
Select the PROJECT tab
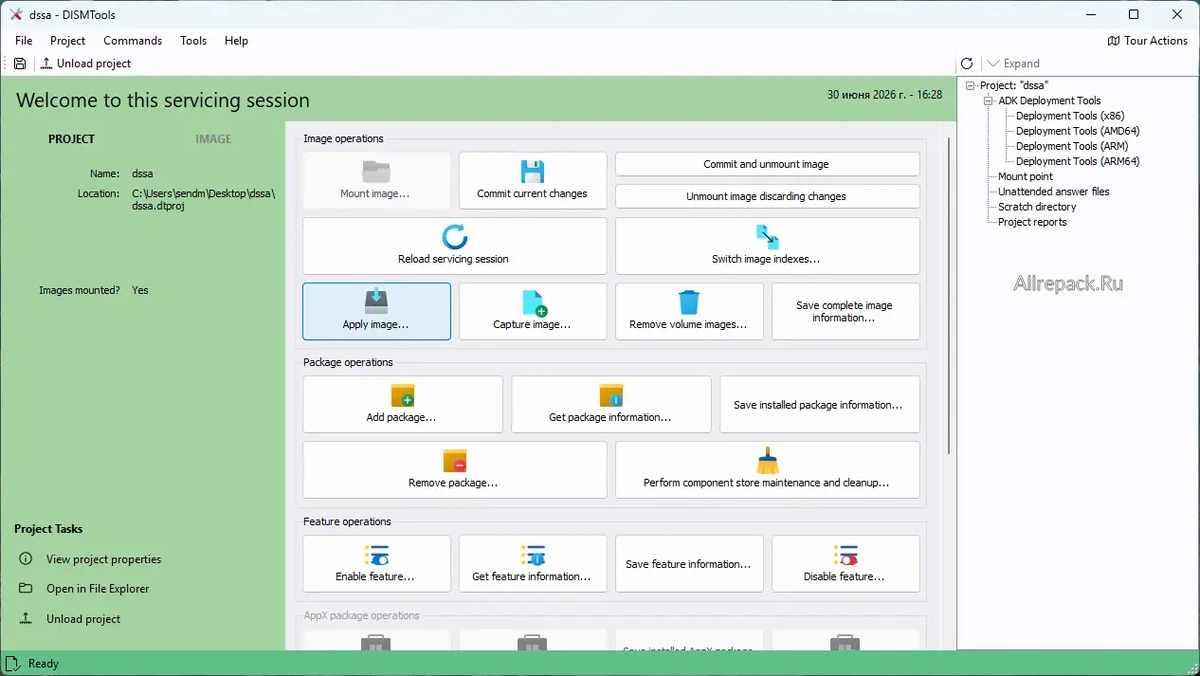coord(72,139)
